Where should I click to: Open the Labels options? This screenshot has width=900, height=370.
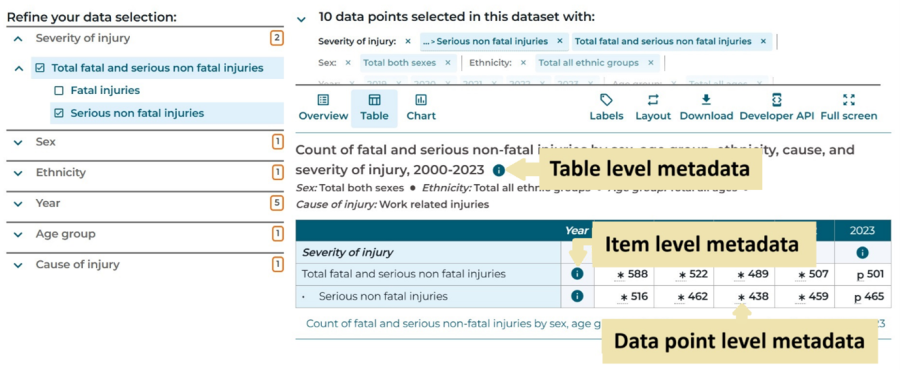(x=606, y=108)
